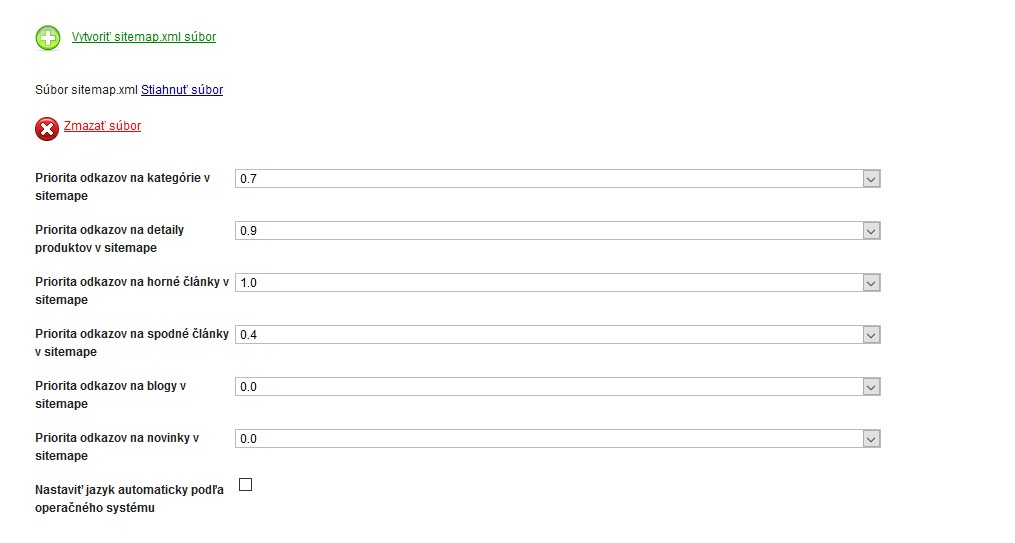Click the "Zmazať súbor" link
Viewport: 1015px width, 543px height.
tap(102, 126)
